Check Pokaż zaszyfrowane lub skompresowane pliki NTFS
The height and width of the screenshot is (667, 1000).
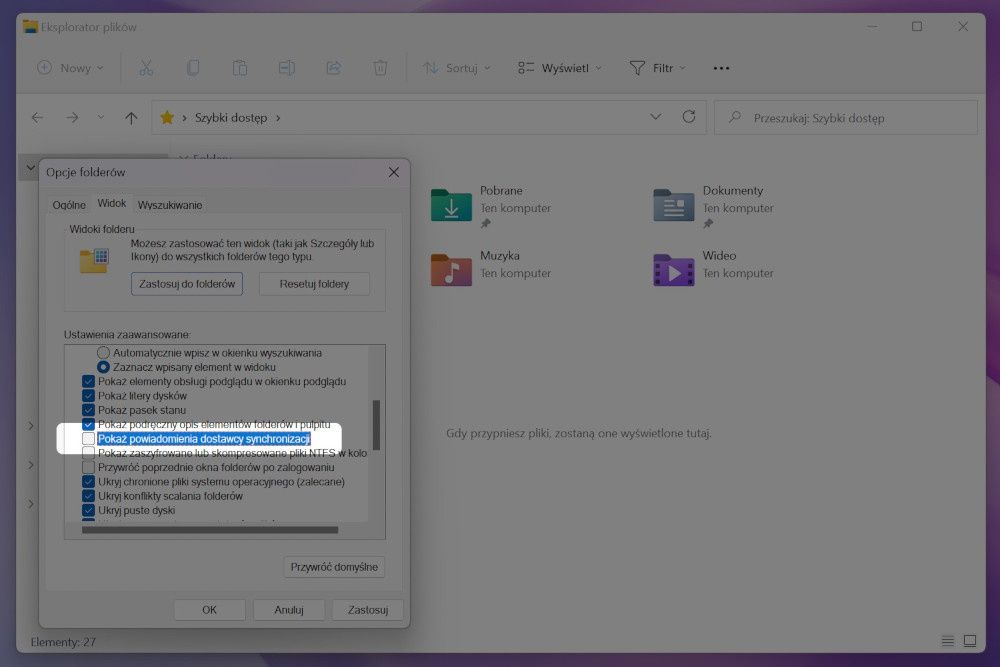point(89,453)
